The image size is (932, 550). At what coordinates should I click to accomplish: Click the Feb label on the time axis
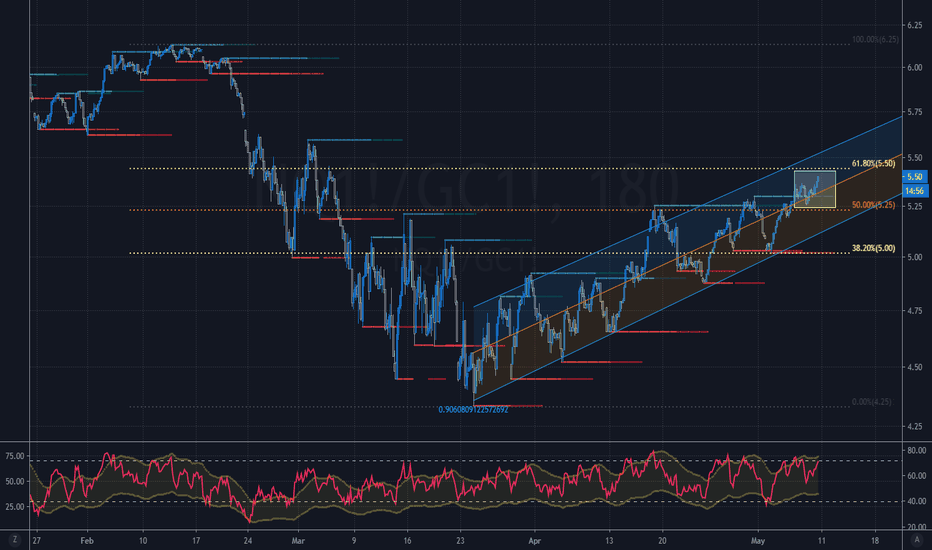point(87,540)
